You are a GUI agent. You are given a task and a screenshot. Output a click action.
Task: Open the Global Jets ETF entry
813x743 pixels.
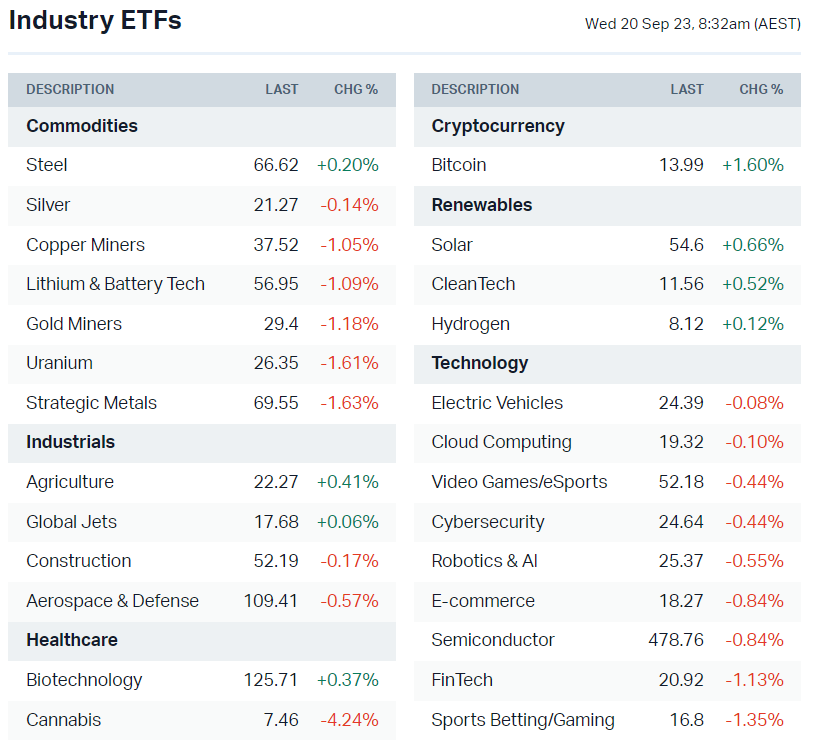[x=71, y=522]
